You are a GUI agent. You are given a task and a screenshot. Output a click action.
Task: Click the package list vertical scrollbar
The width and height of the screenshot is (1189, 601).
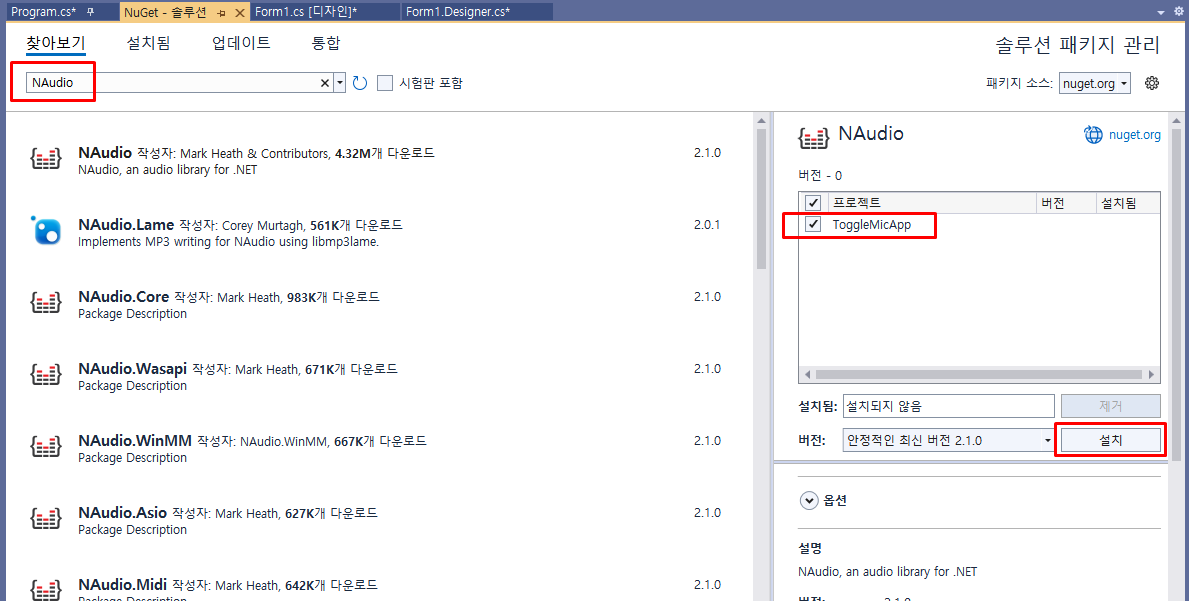(761, 199)
